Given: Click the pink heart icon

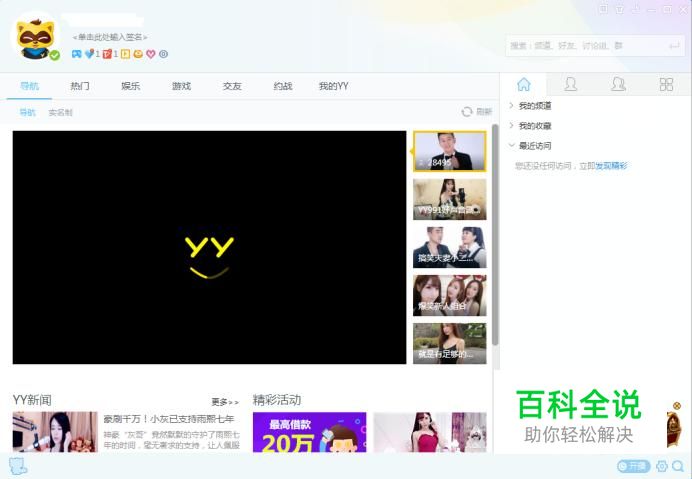Looking at the screenshot, I should (x=151, y=54).
